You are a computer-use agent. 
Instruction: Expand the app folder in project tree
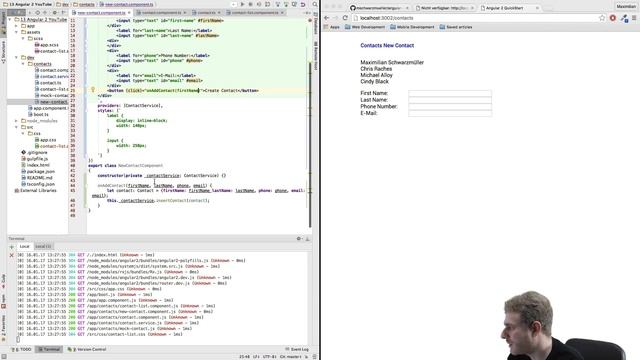pyautogui.click(x=17, y=26)
